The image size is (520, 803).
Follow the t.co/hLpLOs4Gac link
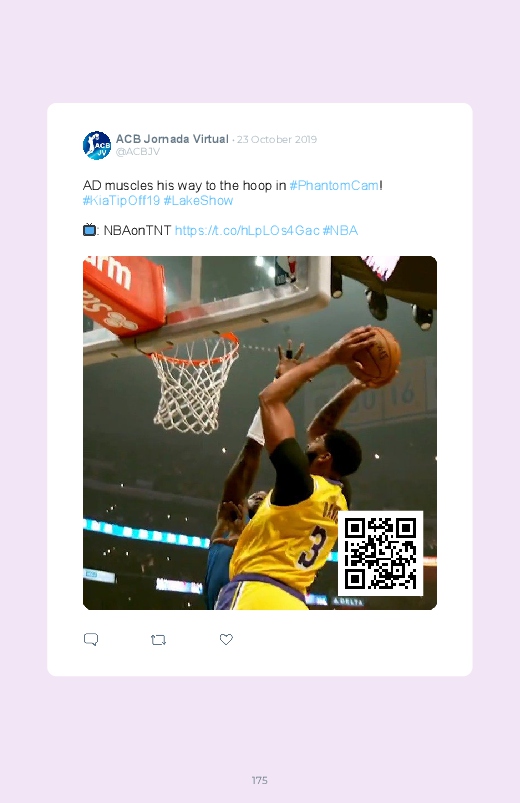coord(247,230)
